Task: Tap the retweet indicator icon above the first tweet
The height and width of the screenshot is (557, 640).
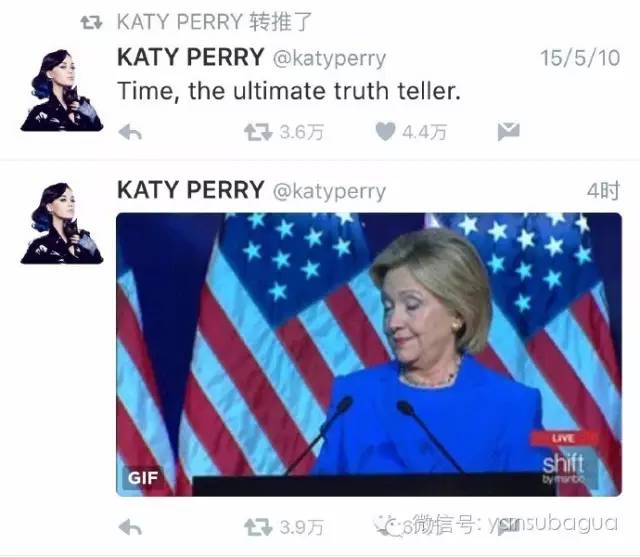Action: (x=91, y=22)
